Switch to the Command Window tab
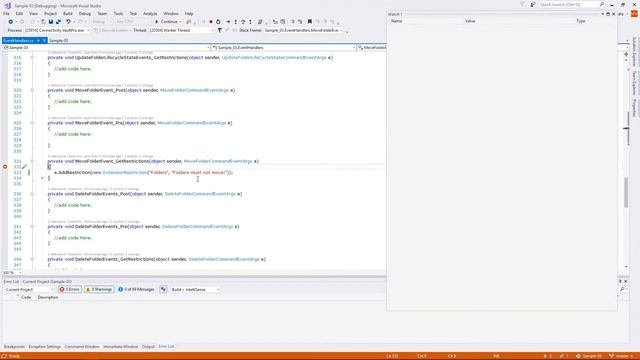This screenshot has height=360, width=640. 82,347
